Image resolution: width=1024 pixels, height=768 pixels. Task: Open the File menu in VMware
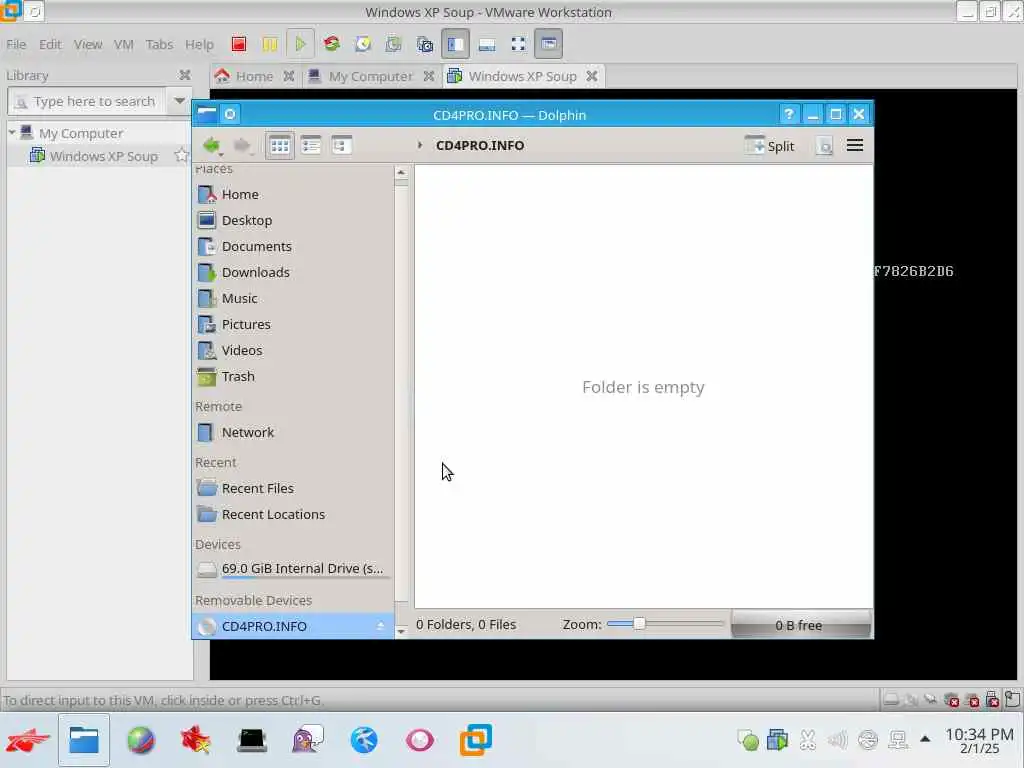point(16,44)
